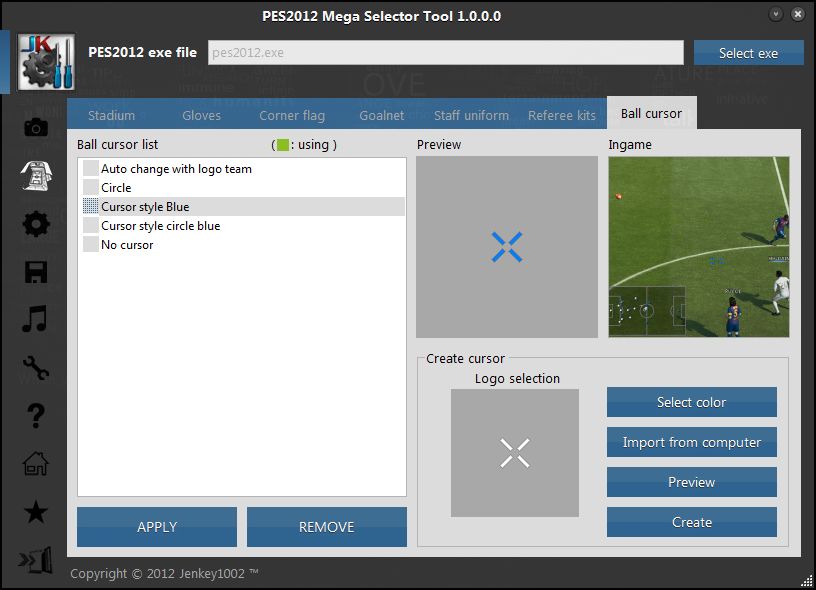Screen dimensions: 816x590
Task: Click the star favorites icon
Action: tap(36, 512)
